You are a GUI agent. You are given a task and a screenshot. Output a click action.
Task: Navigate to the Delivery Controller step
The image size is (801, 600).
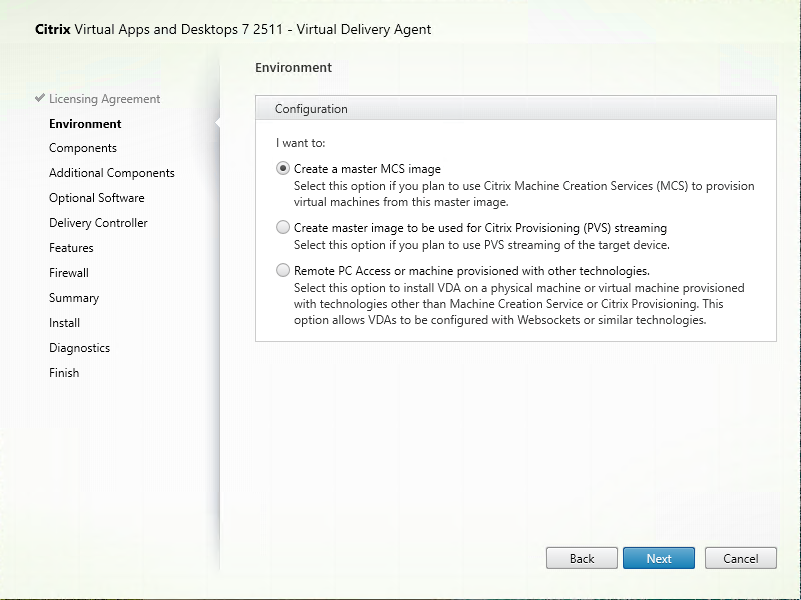pyautogui.click(x=98, y=223)
